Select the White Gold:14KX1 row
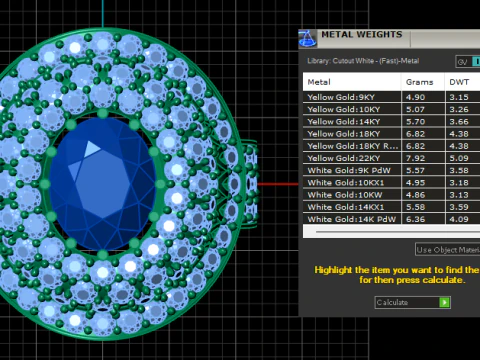 tap(391, 207)
